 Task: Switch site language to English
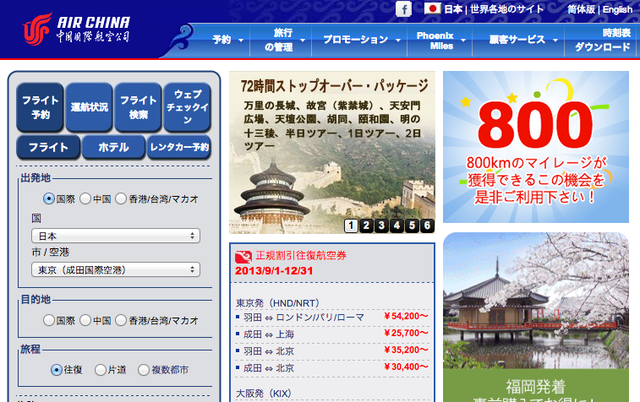pyautogui.click(x=617, y=9)
